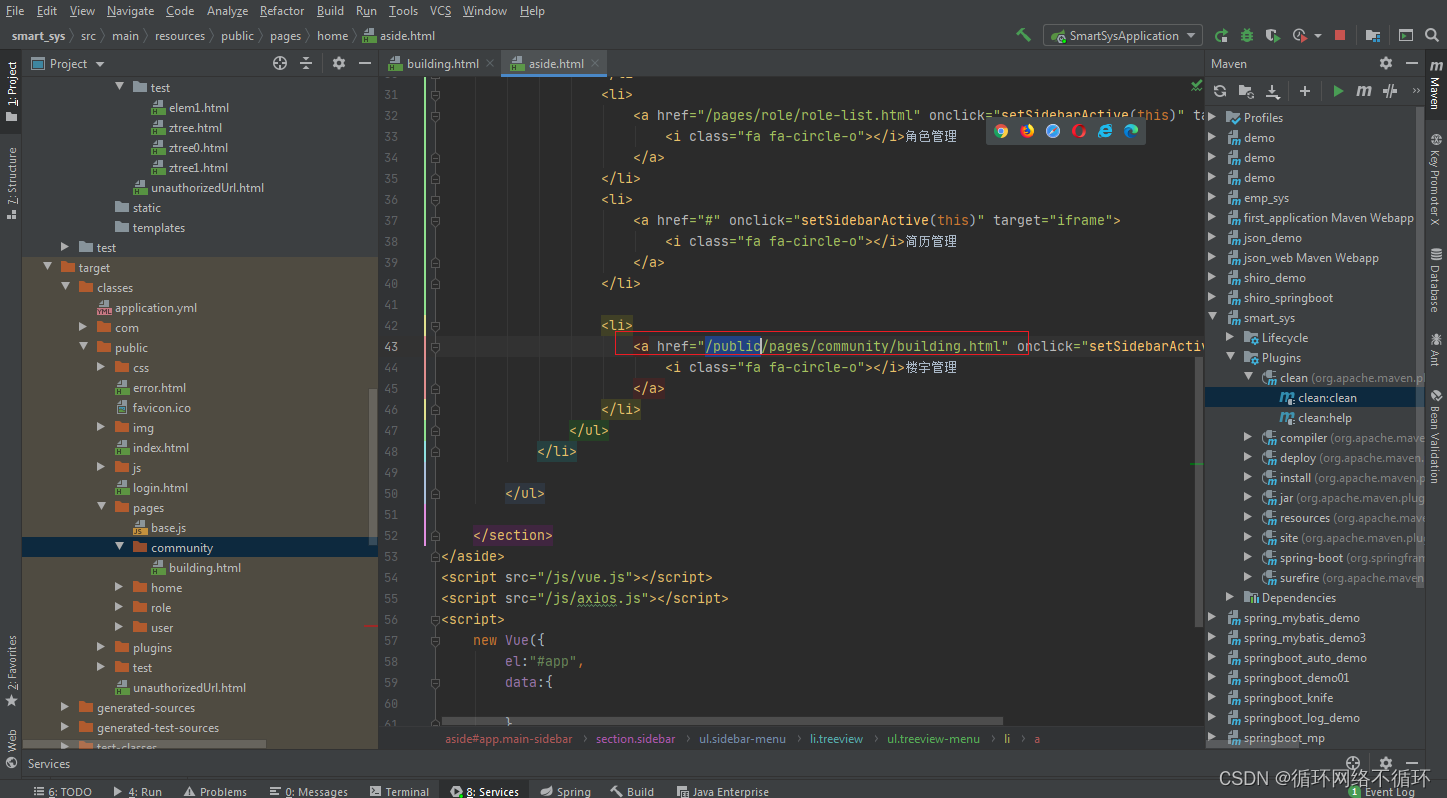Expand the Lifecycle node in Maven
1447x798 pixels.
(1230, 337)
